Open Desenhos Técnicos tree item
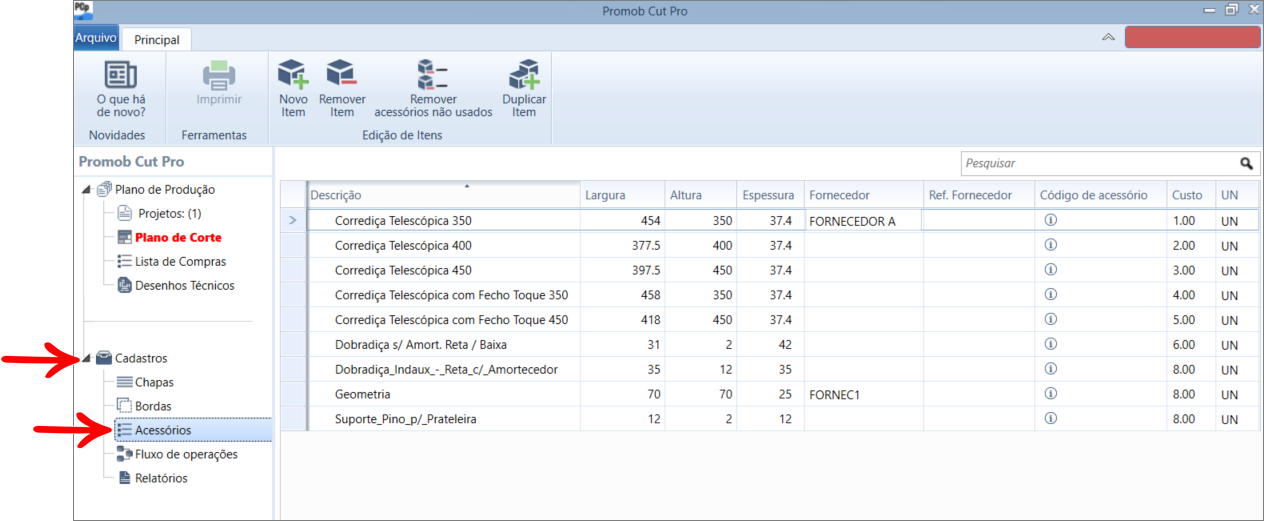This screenshot has height=521, width=1264. (x=185, y=285)
